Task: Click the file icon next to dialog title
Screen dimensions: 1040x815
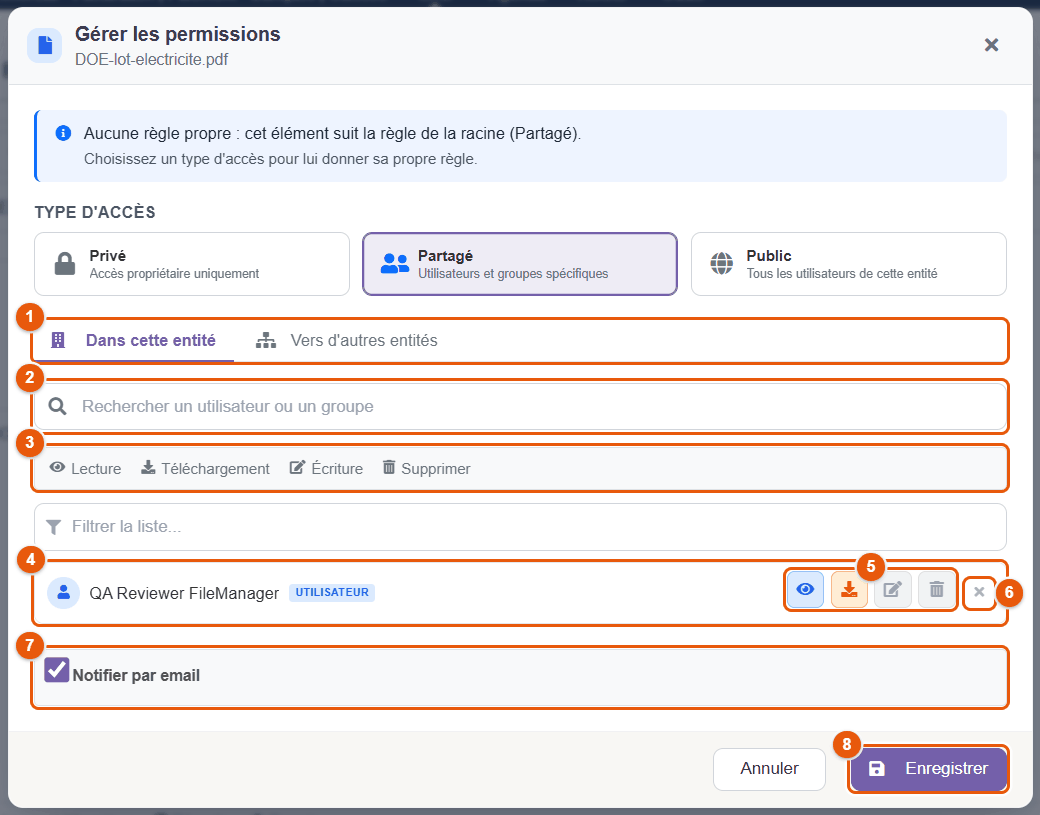Action: point(44,45)
